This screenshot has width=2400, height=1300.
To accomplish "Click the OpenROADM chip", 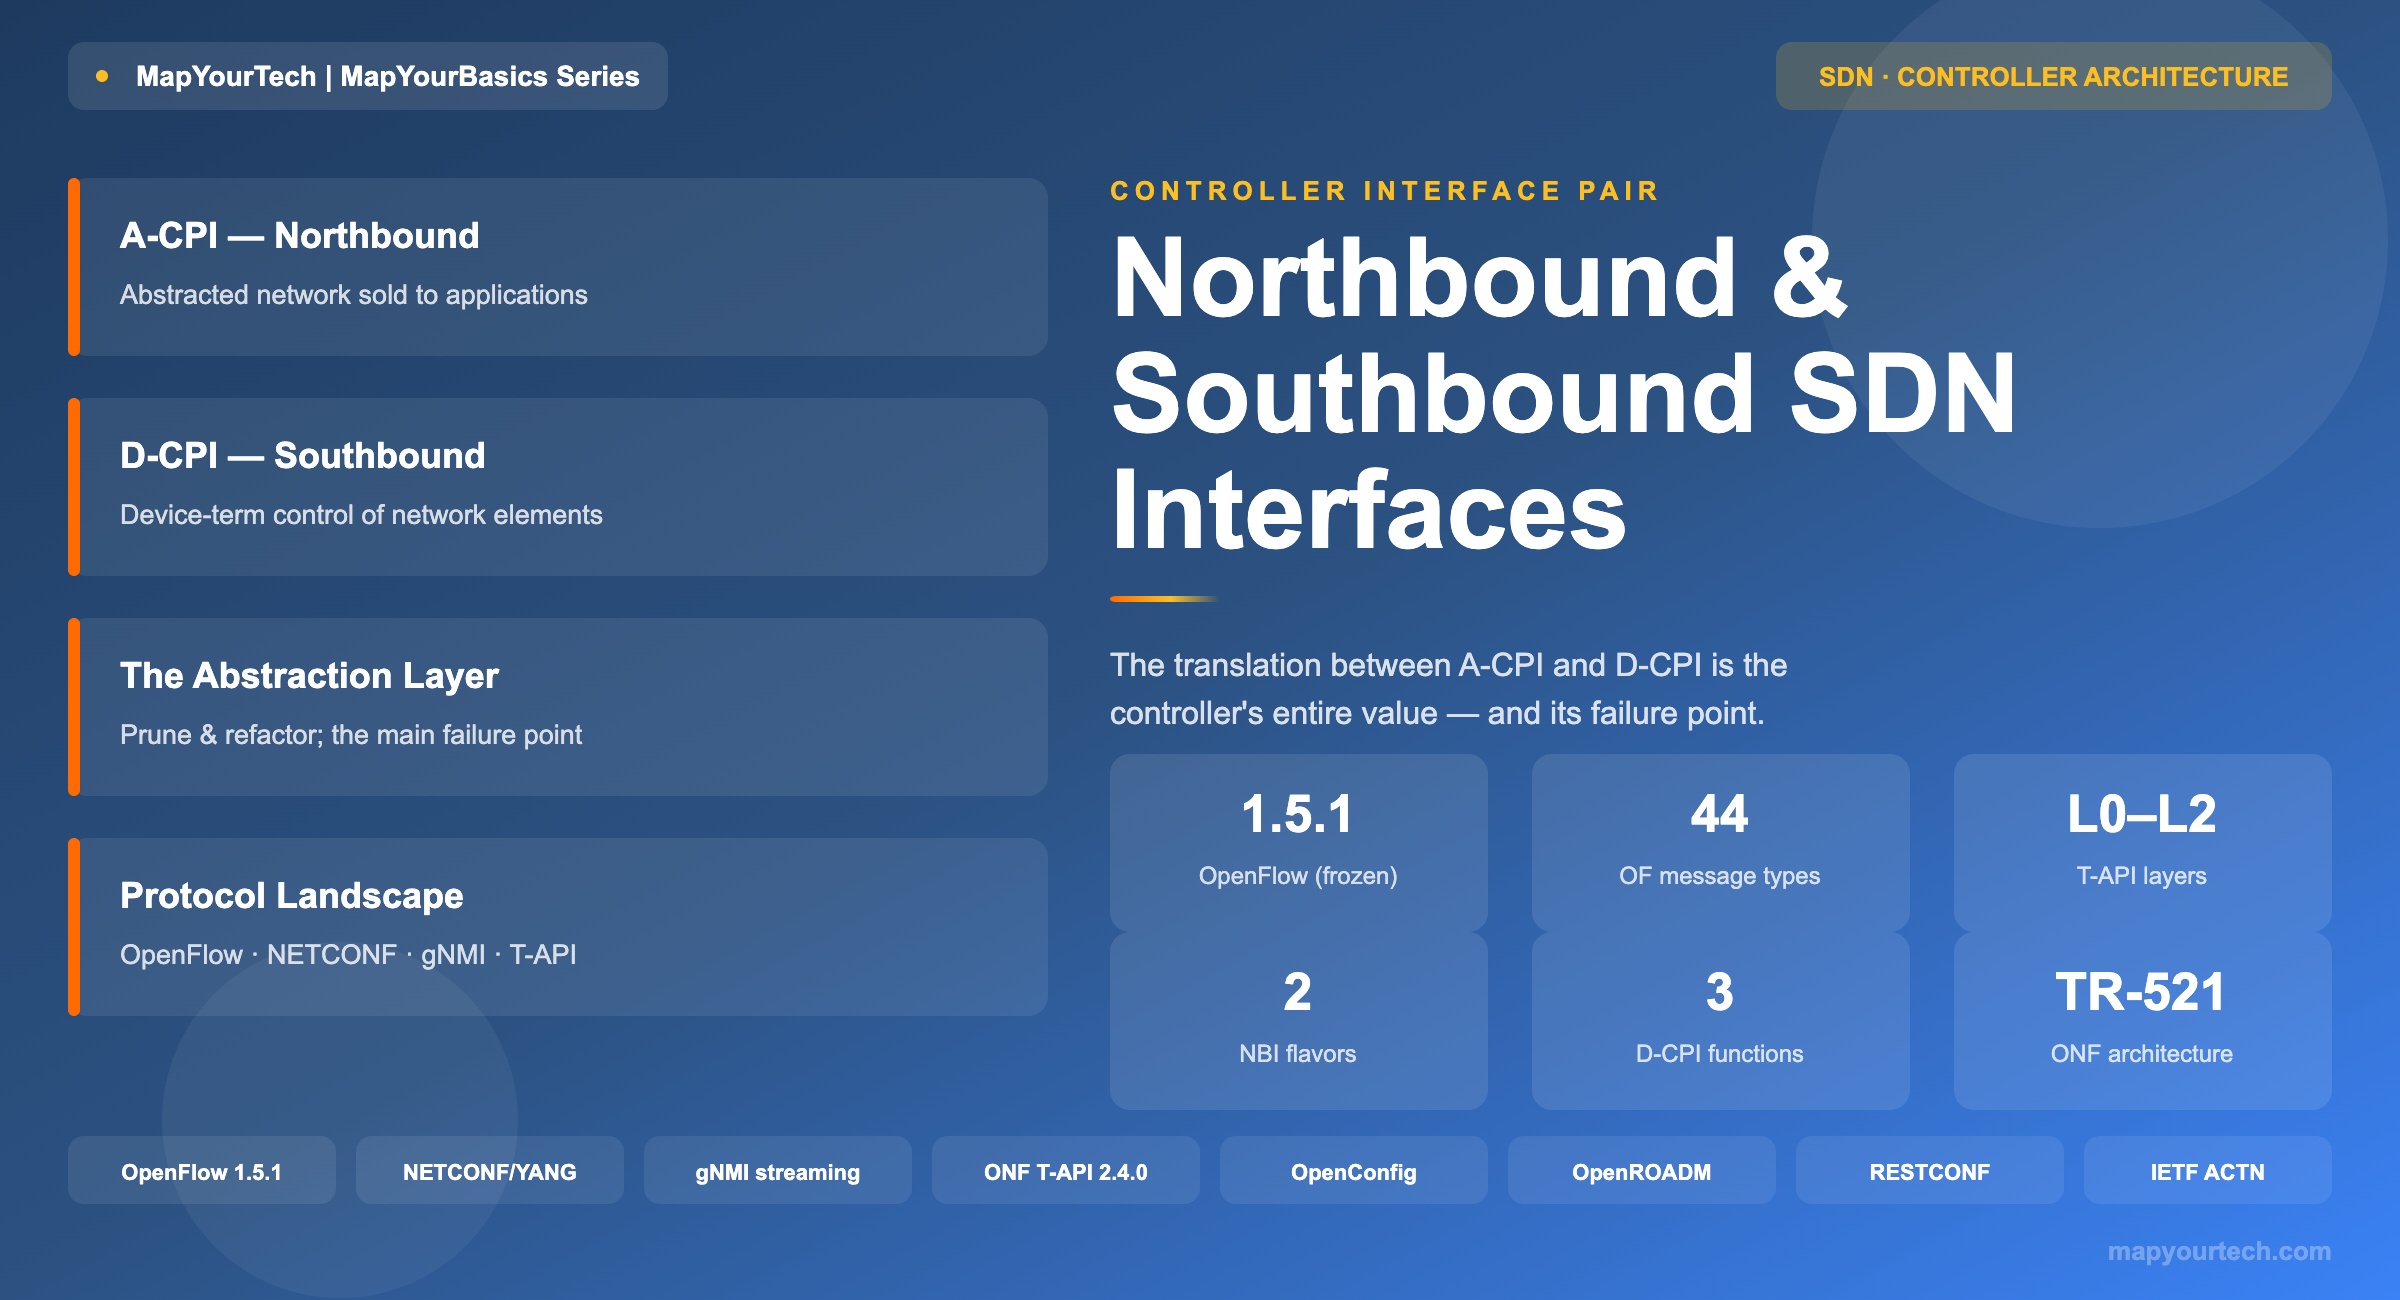I will (1642, 1171).
